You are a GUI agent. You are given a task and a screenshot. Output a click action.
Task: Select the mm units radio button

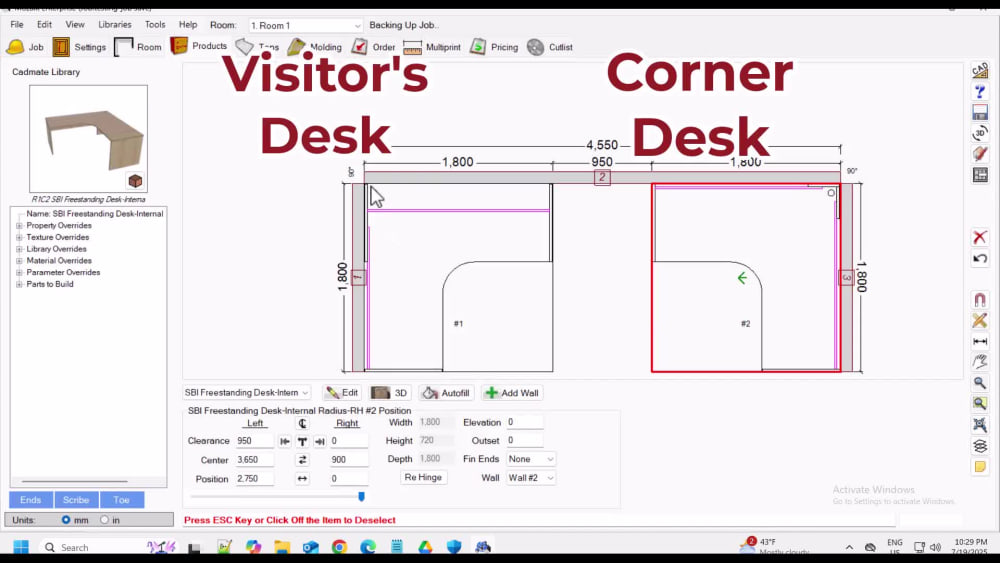tap(66, 520)
